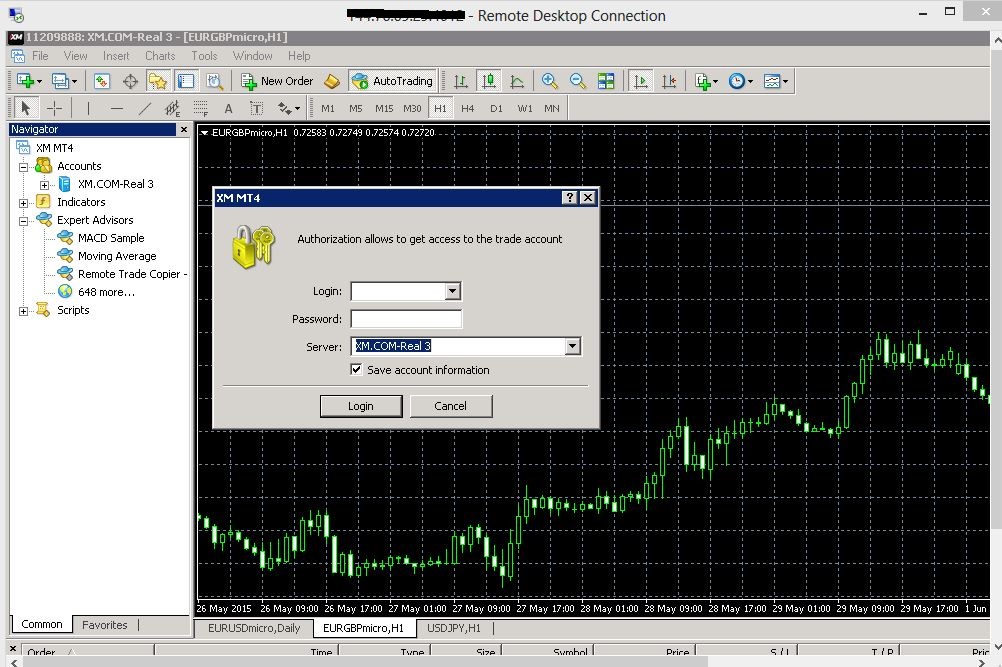Open the New Chart toolbar icon
This screenshot has width=1002, height=667.
tap(29, 81)
